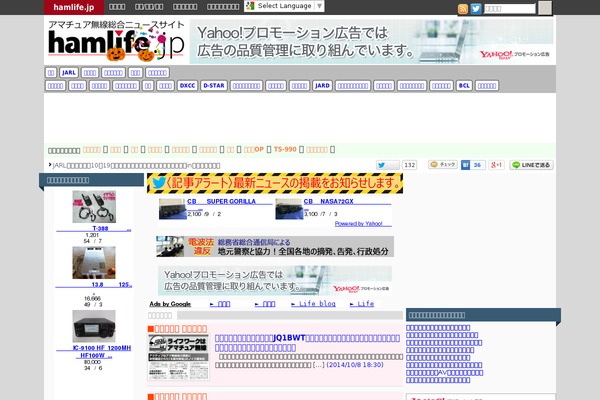
Task: Open the T-388 auction item link
Action: click(x=94, y=229)
